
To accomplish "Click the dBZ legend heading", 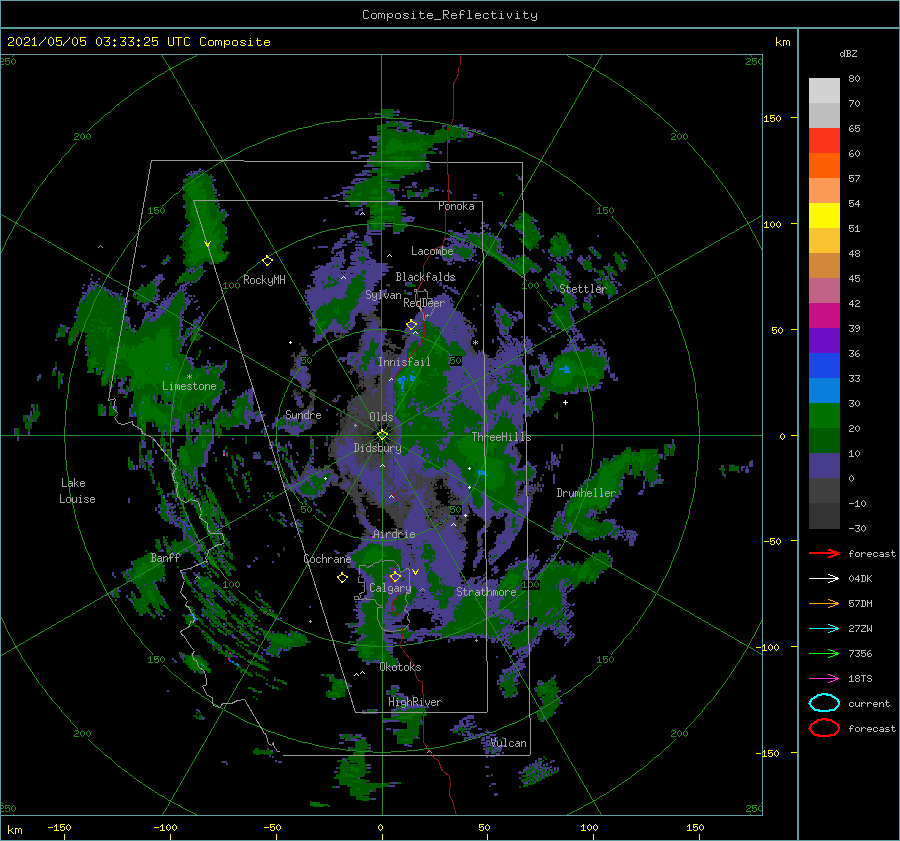I will pos(848,54).
